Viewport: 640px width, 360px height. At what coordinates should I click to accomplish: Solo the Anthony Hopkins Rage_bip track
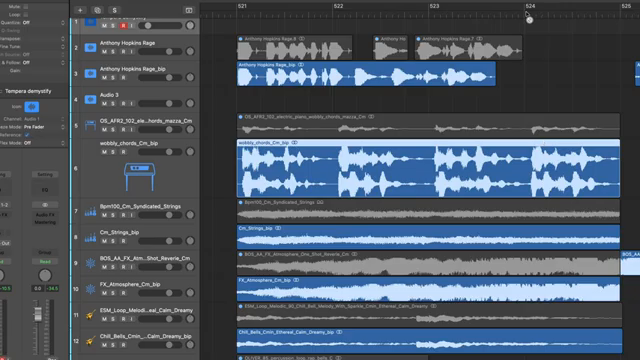113,78
